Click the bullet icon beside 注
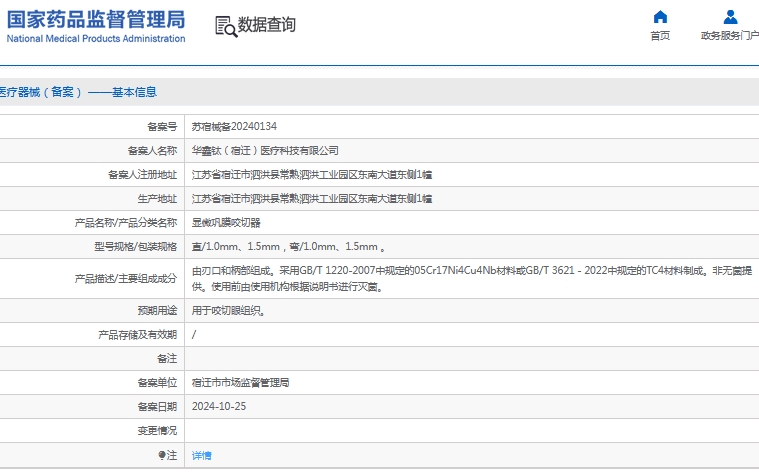 pyautogui.click(x=162, y=455)
